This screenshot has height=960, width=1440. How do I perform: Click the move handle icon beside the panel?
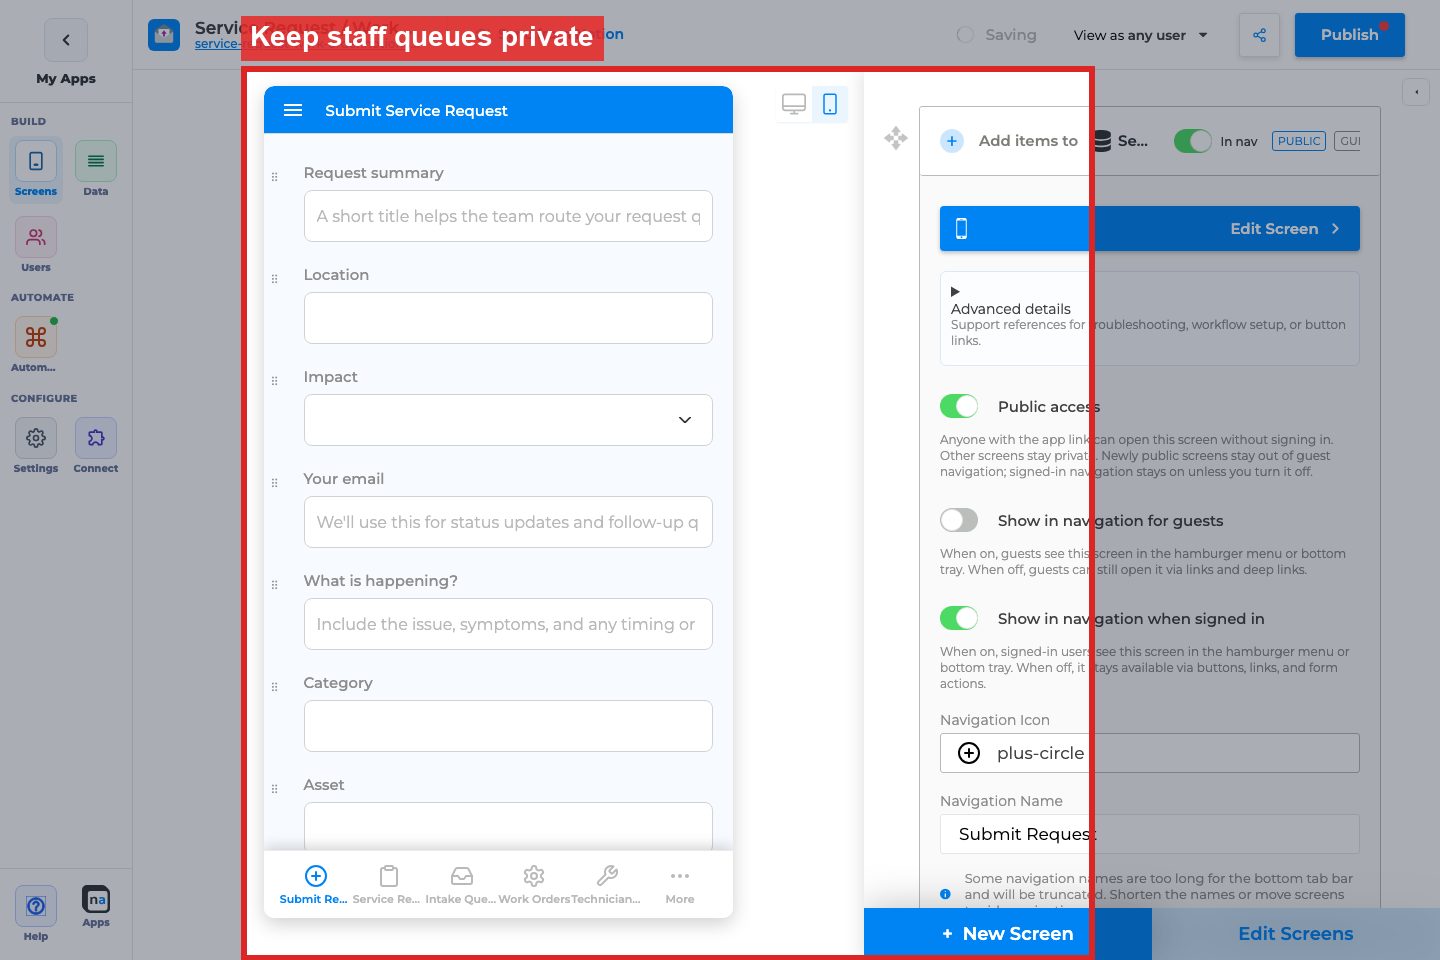pos(896,138)
